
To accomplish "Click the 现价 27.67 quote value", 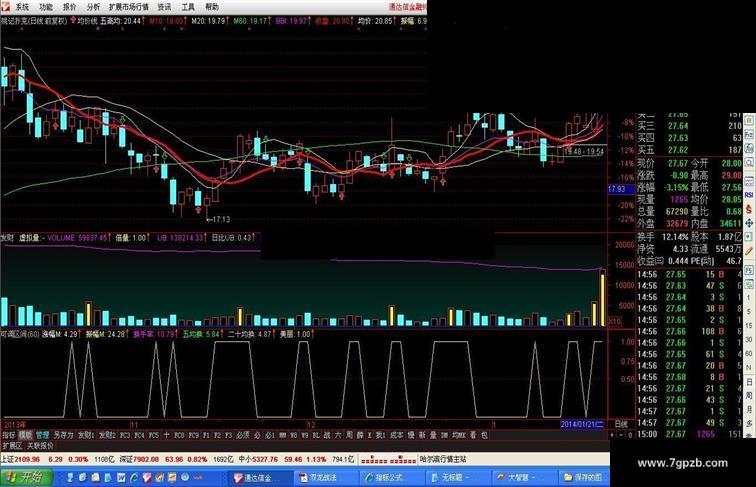I will pos(677,163).
